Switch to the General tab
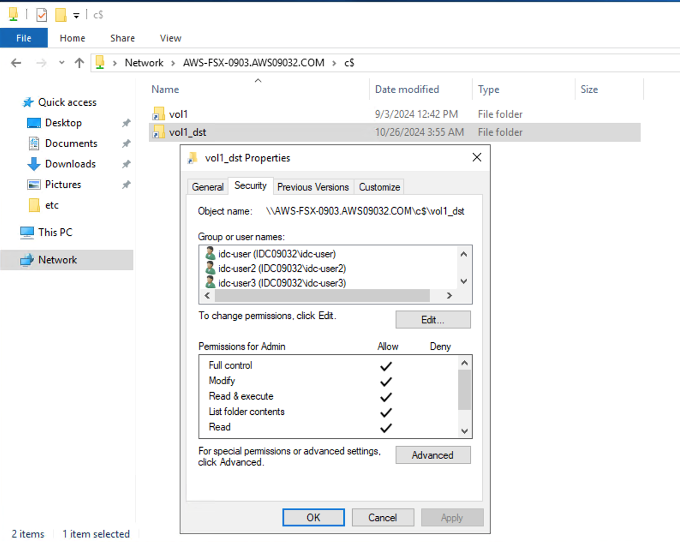Image resolution: width=680 pixels, height=542 pixels. pos(208,187)
